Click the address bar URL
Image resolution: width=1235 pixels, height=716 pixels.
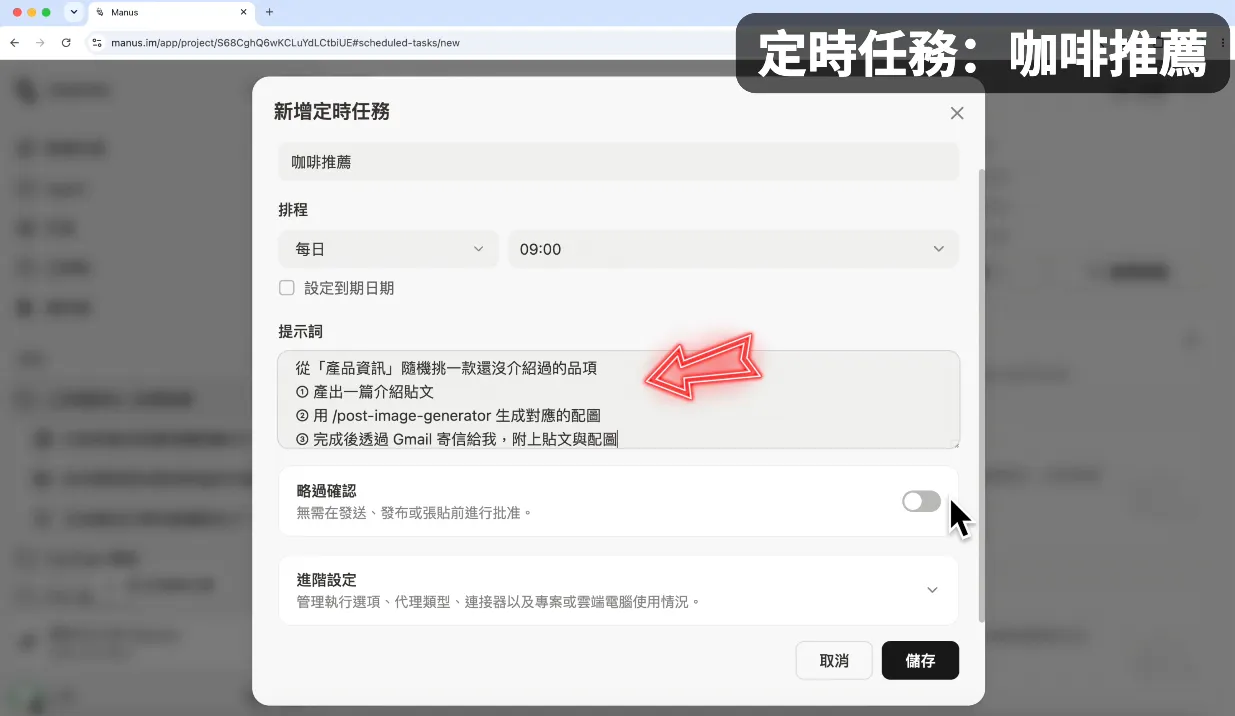(286, 43)
